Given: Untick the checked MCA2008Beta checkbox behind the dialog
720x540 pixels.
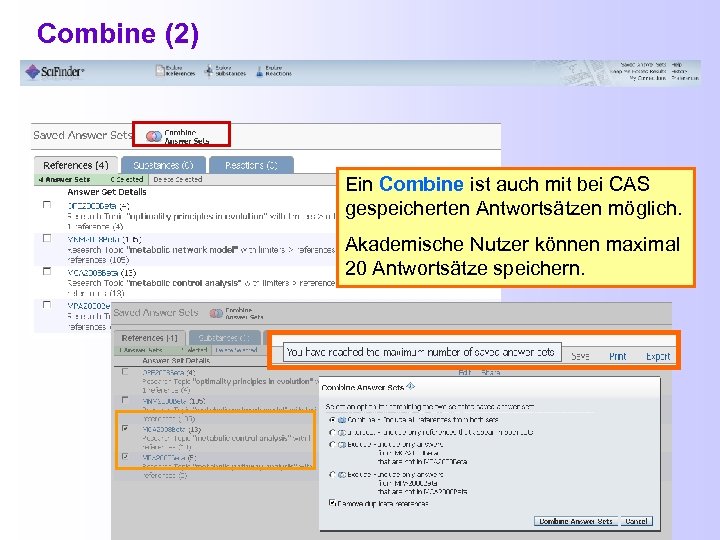Looking at the screenshot, I should click(x=125, y=428).
